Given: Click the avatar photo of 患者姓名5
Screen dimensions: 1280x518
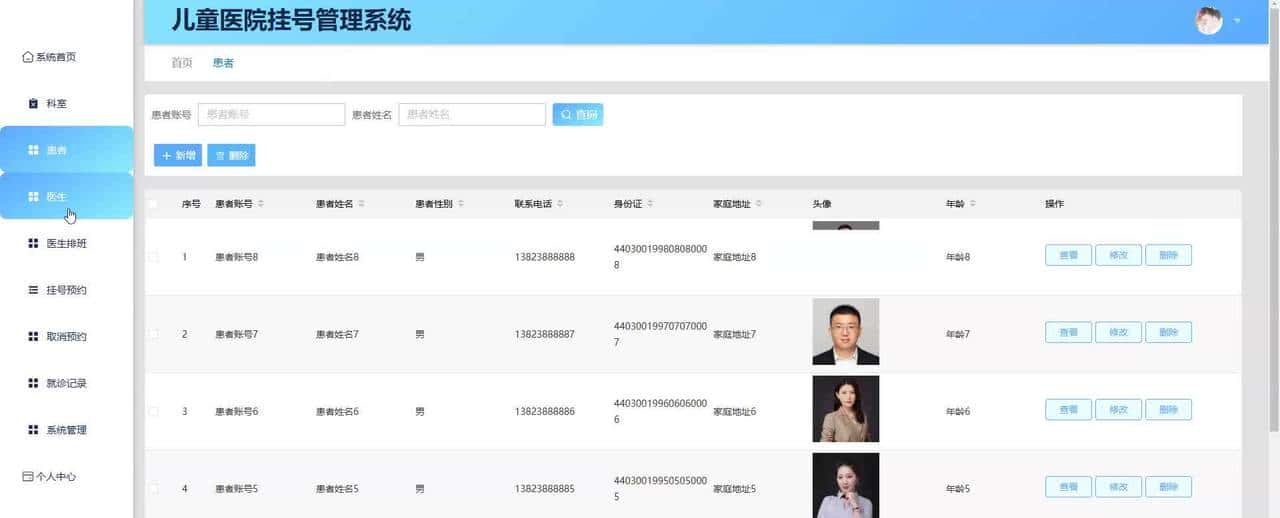Looking at the screenshot, I should point(846,485).
